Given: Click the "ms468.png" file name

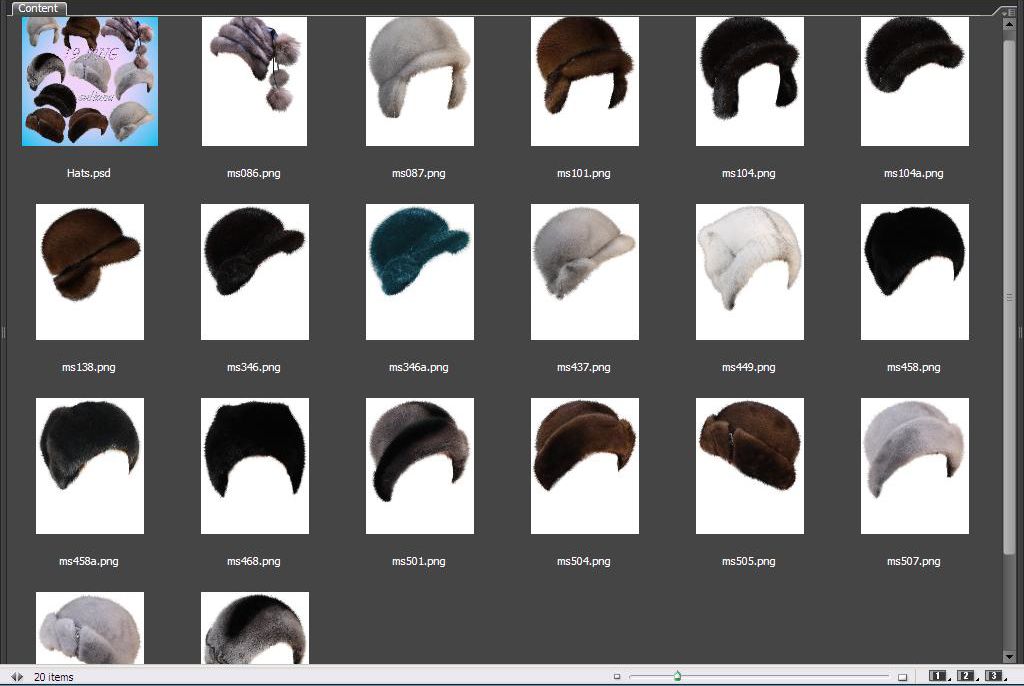Looking at the screenshot, I should 253,561.
